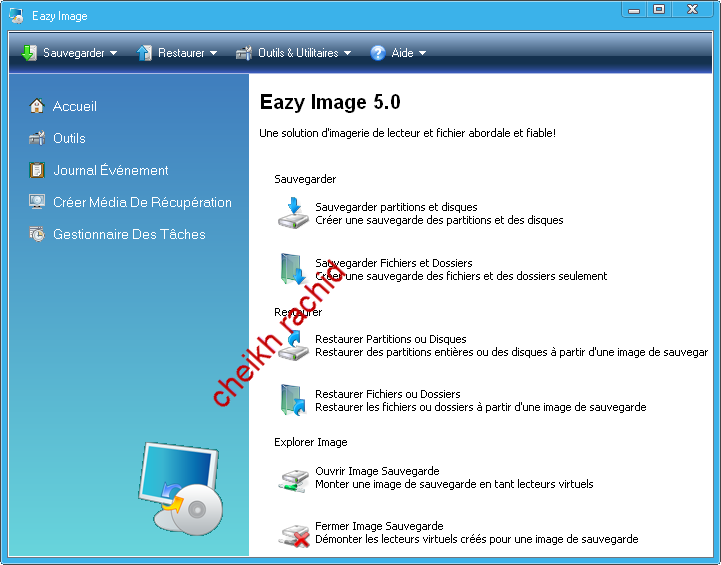This screenshot has height=565, width=721.
Task: Expand the Aide dropdown arrow
Action: [422, 53]
